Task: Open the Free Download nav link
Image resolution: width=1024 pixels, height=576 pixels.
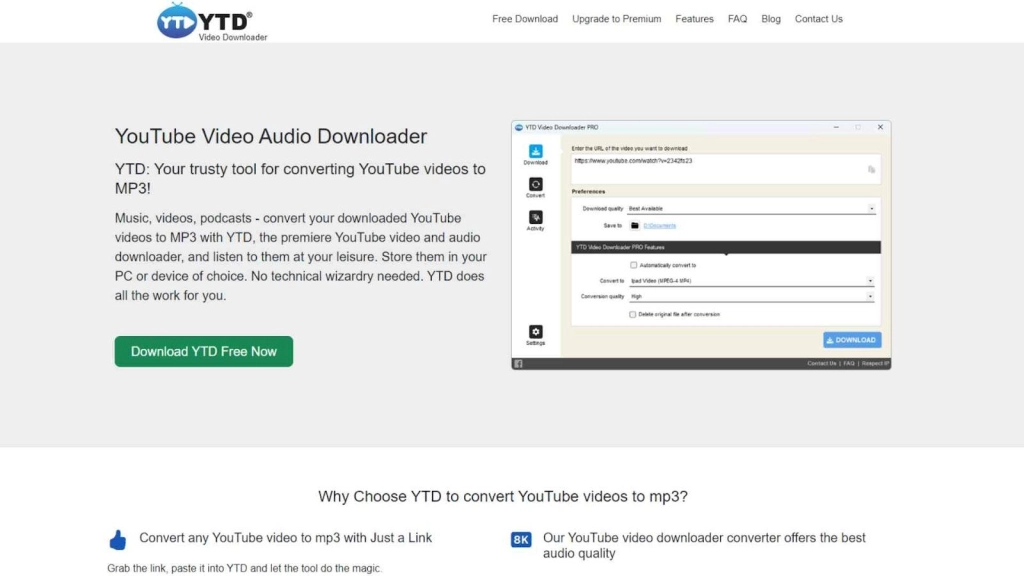Action: 524,19
